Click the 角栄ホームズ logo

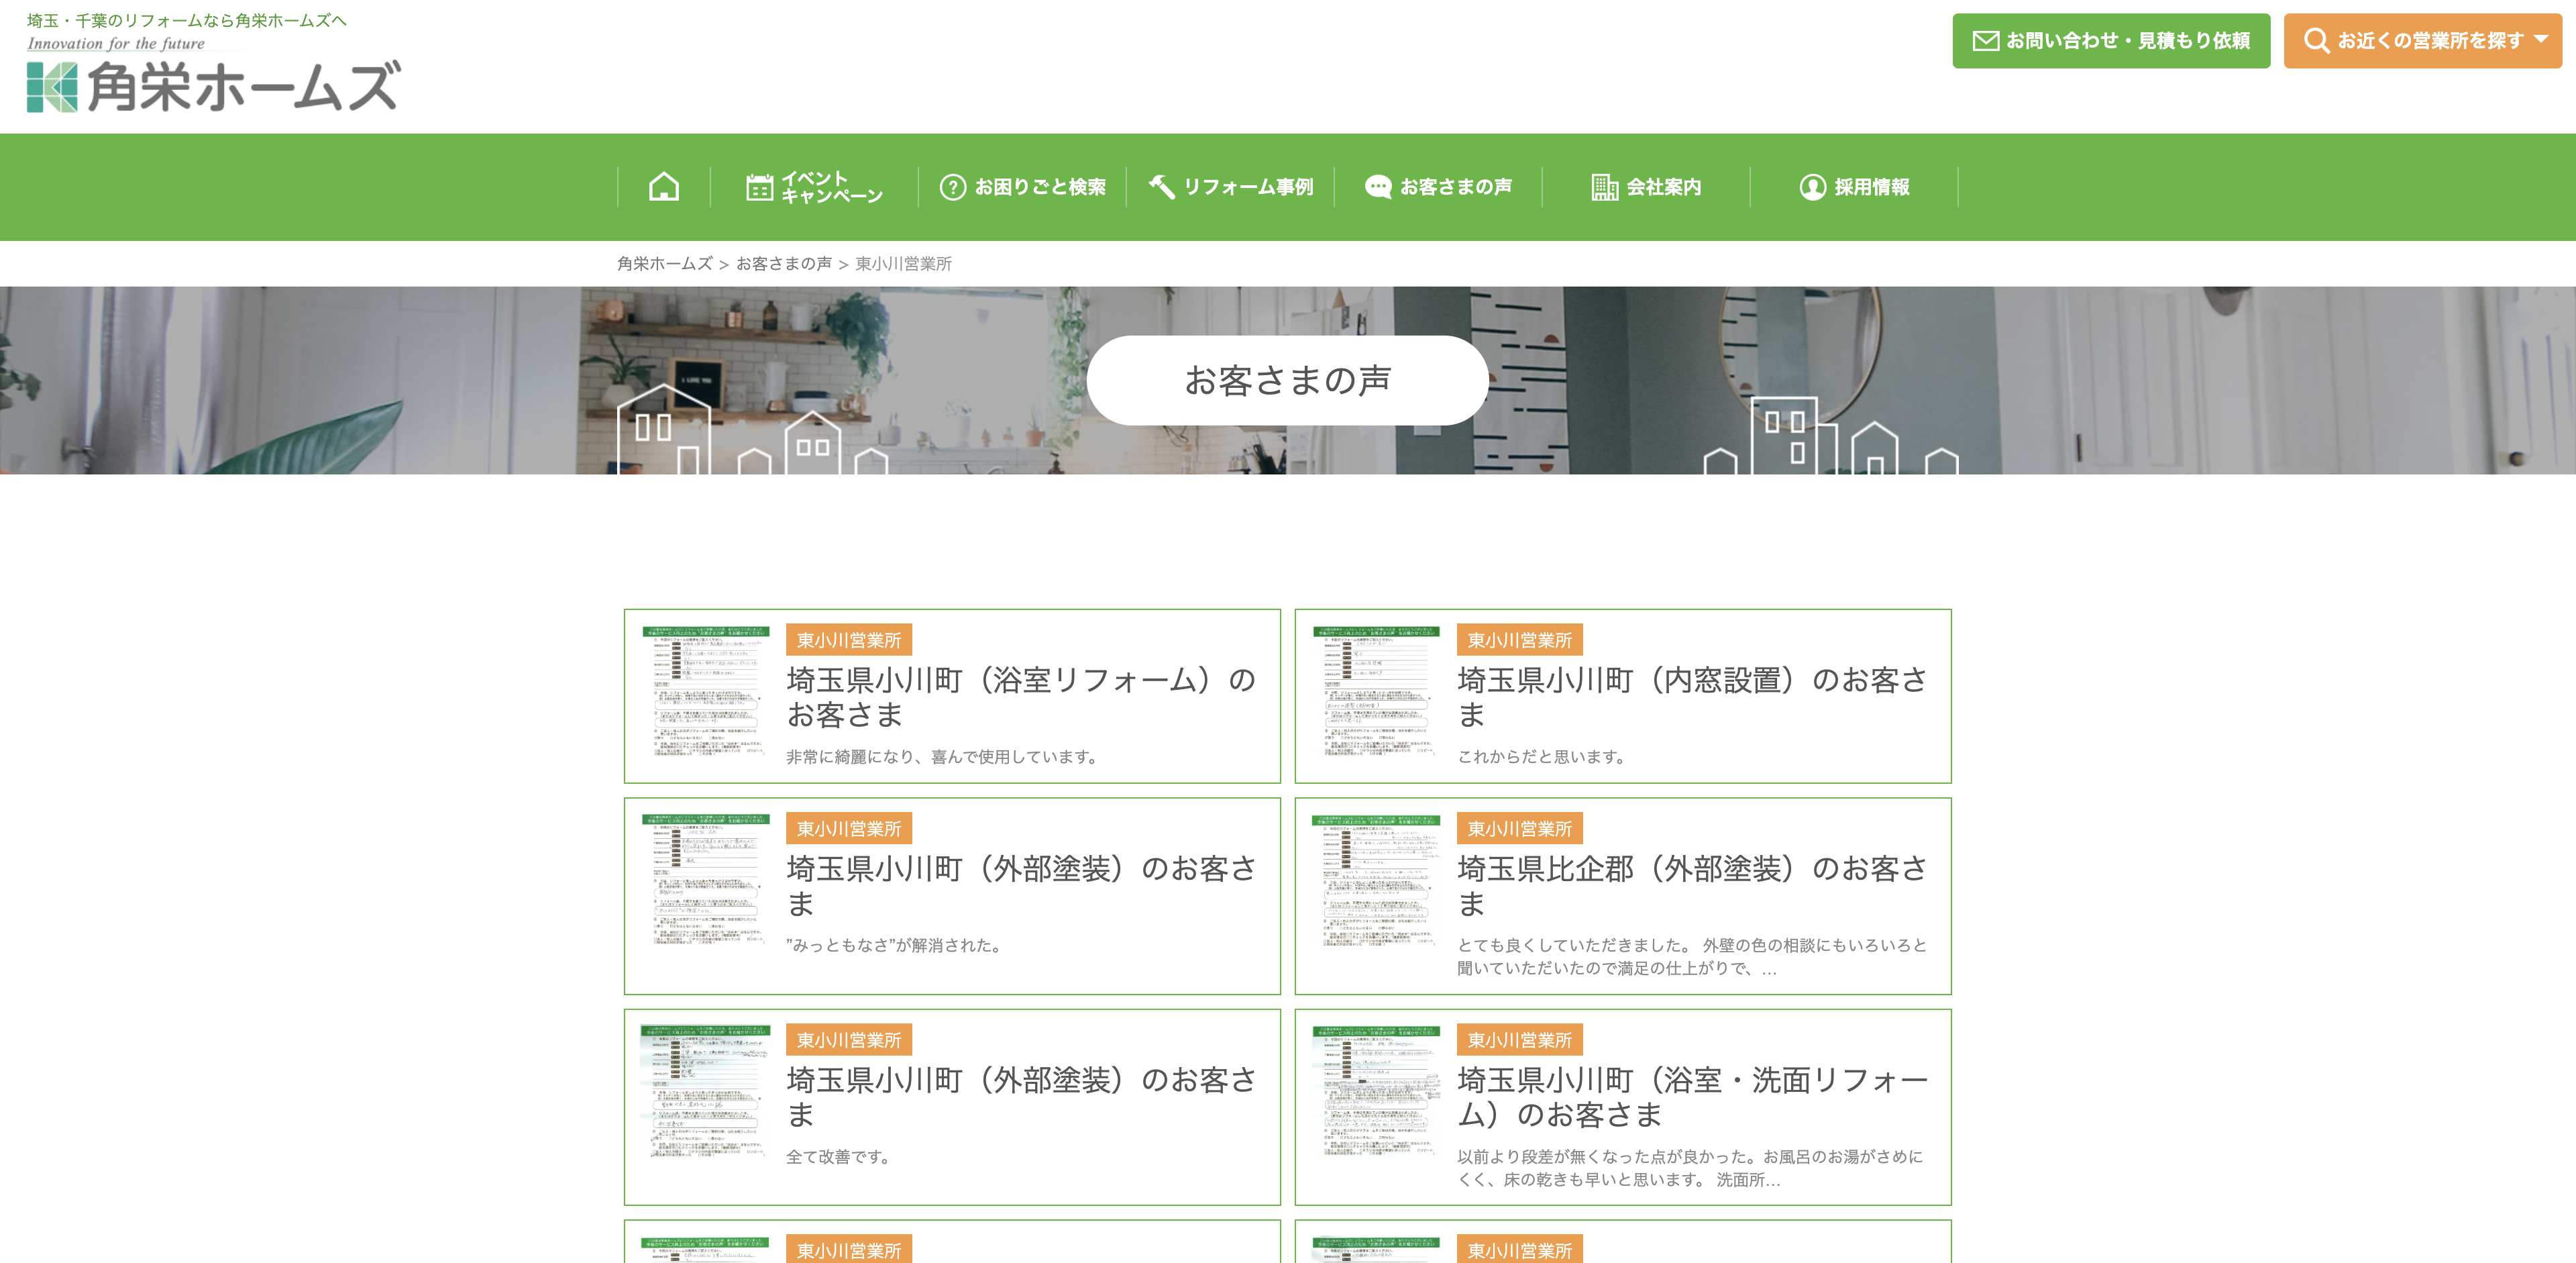[214, 86]
